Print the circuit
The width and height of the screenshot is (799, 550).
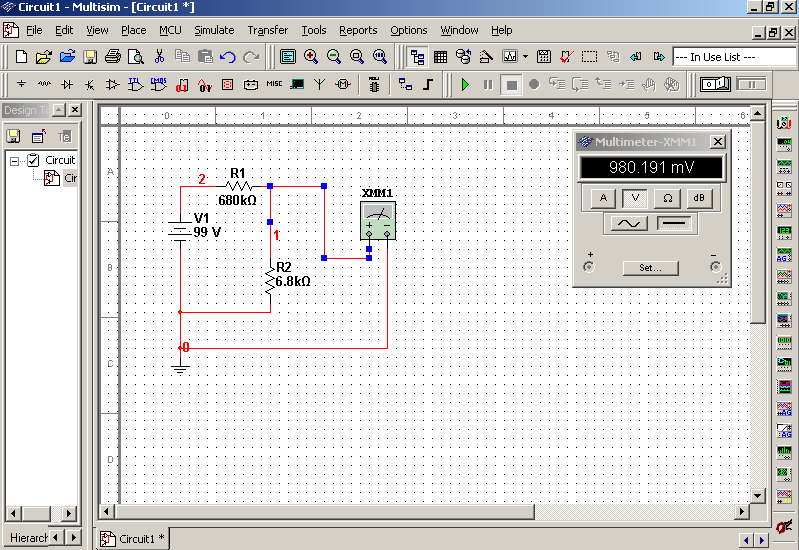point(113,57)
